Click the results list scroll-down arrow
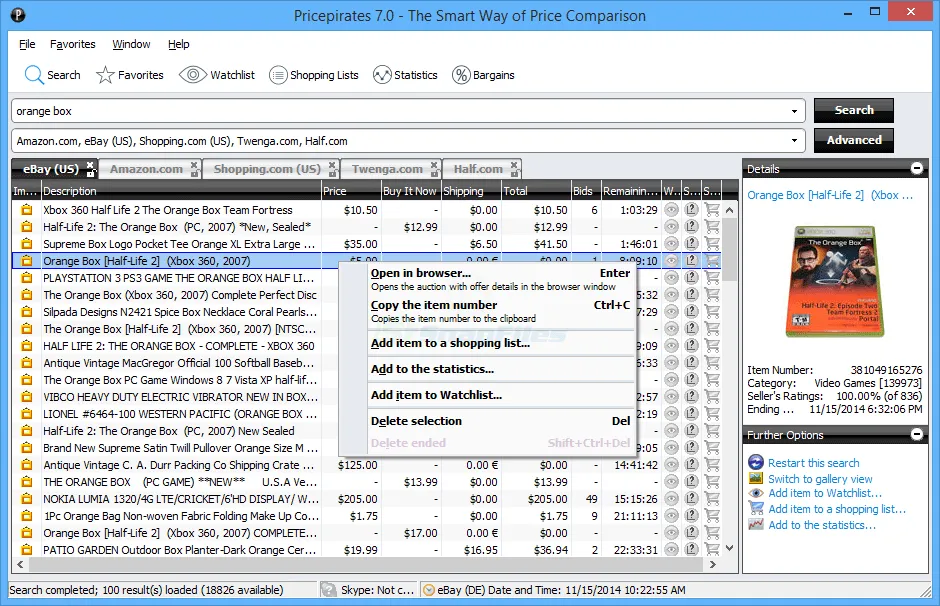940x606 pixels. [730, 547]
